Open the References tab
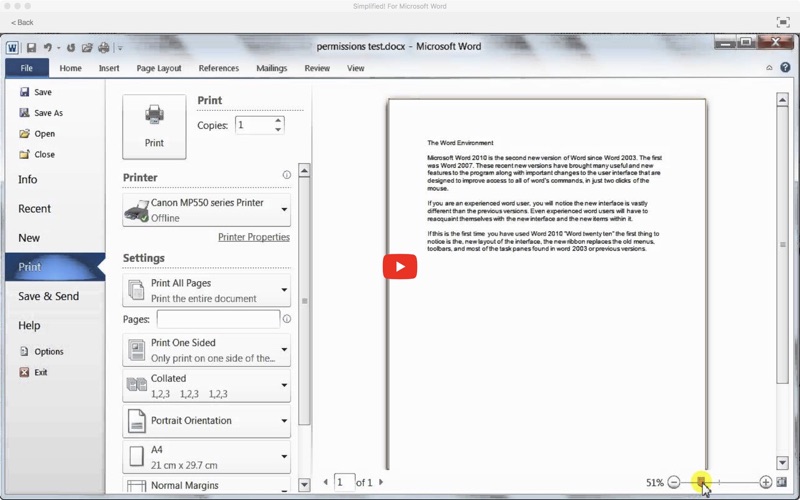This screenshot has height=500, width=800. coord(218,68)
